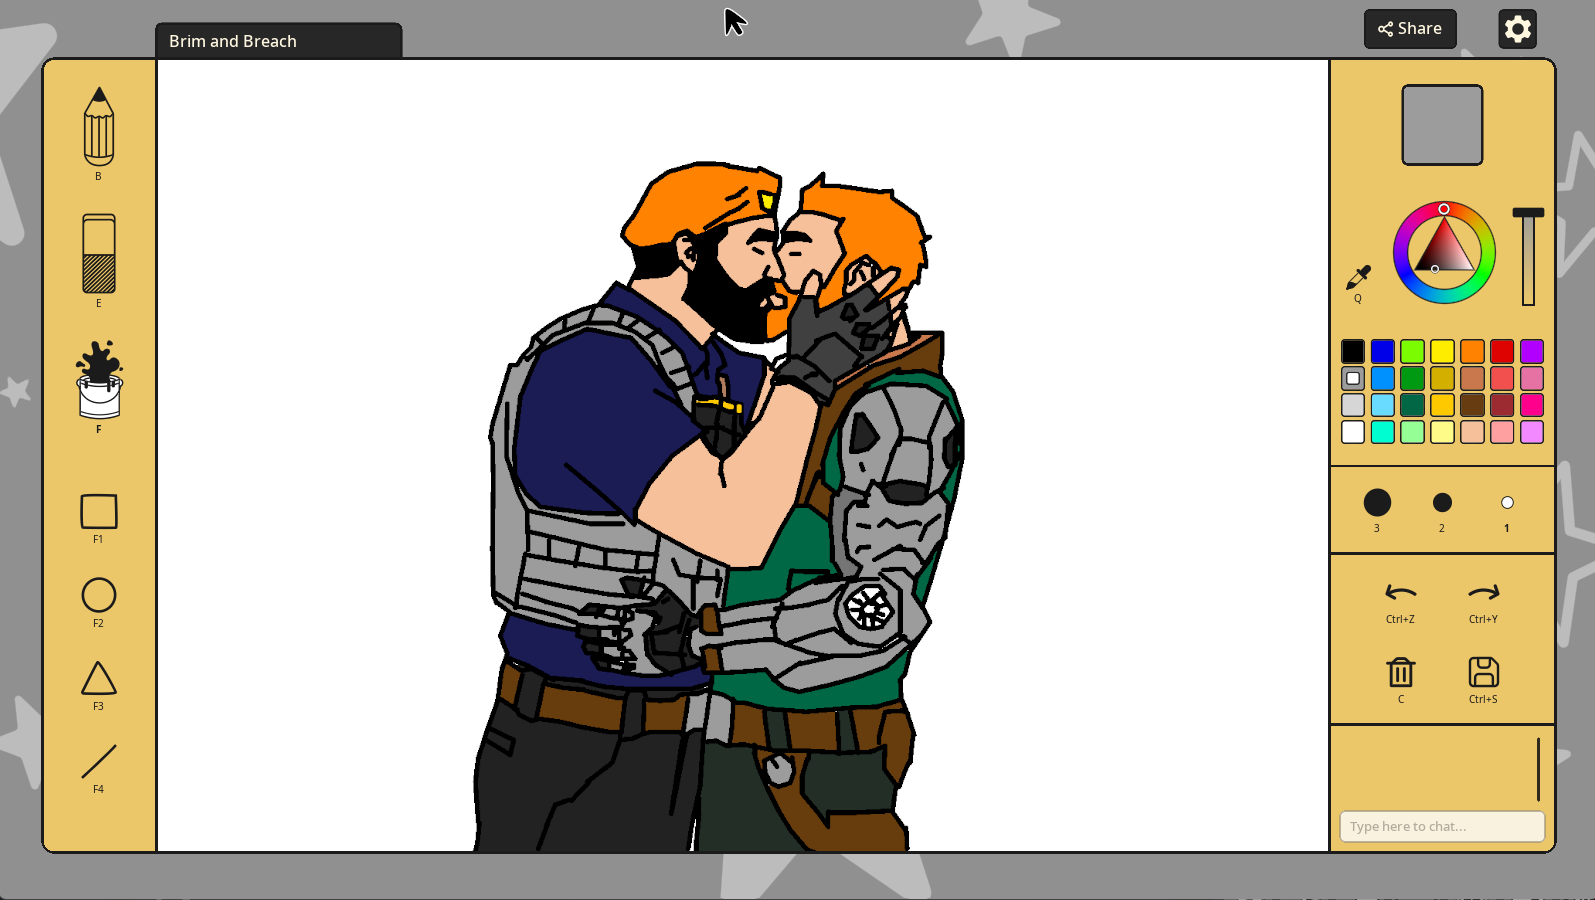Pick the white palette swatch
This screenshot has height=900, width=1595.
[x=1353, y=432]
